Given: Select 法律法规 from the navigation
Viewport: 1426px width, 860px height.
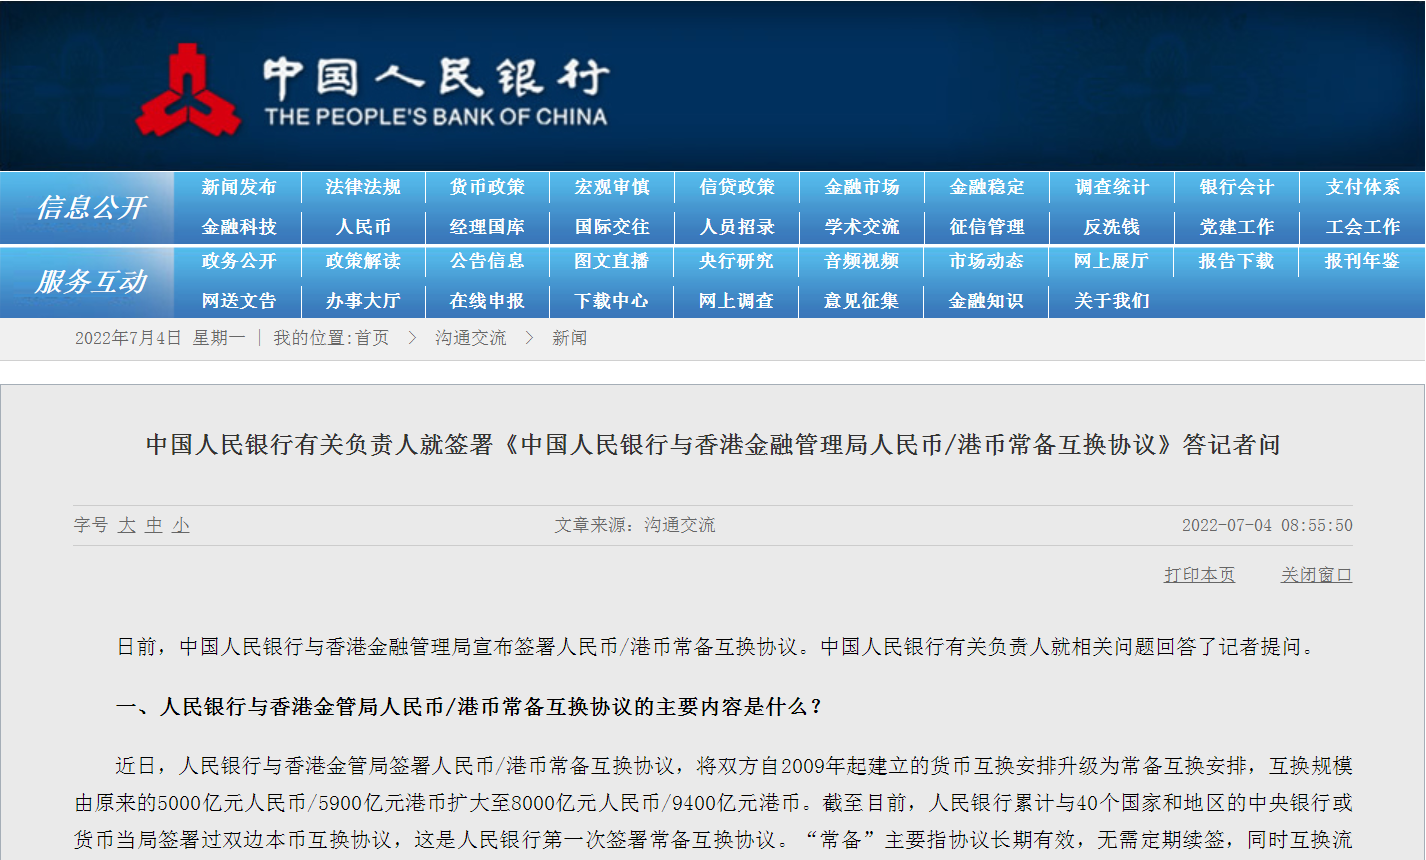Looking at the screenshot, I should pos(362,187).
